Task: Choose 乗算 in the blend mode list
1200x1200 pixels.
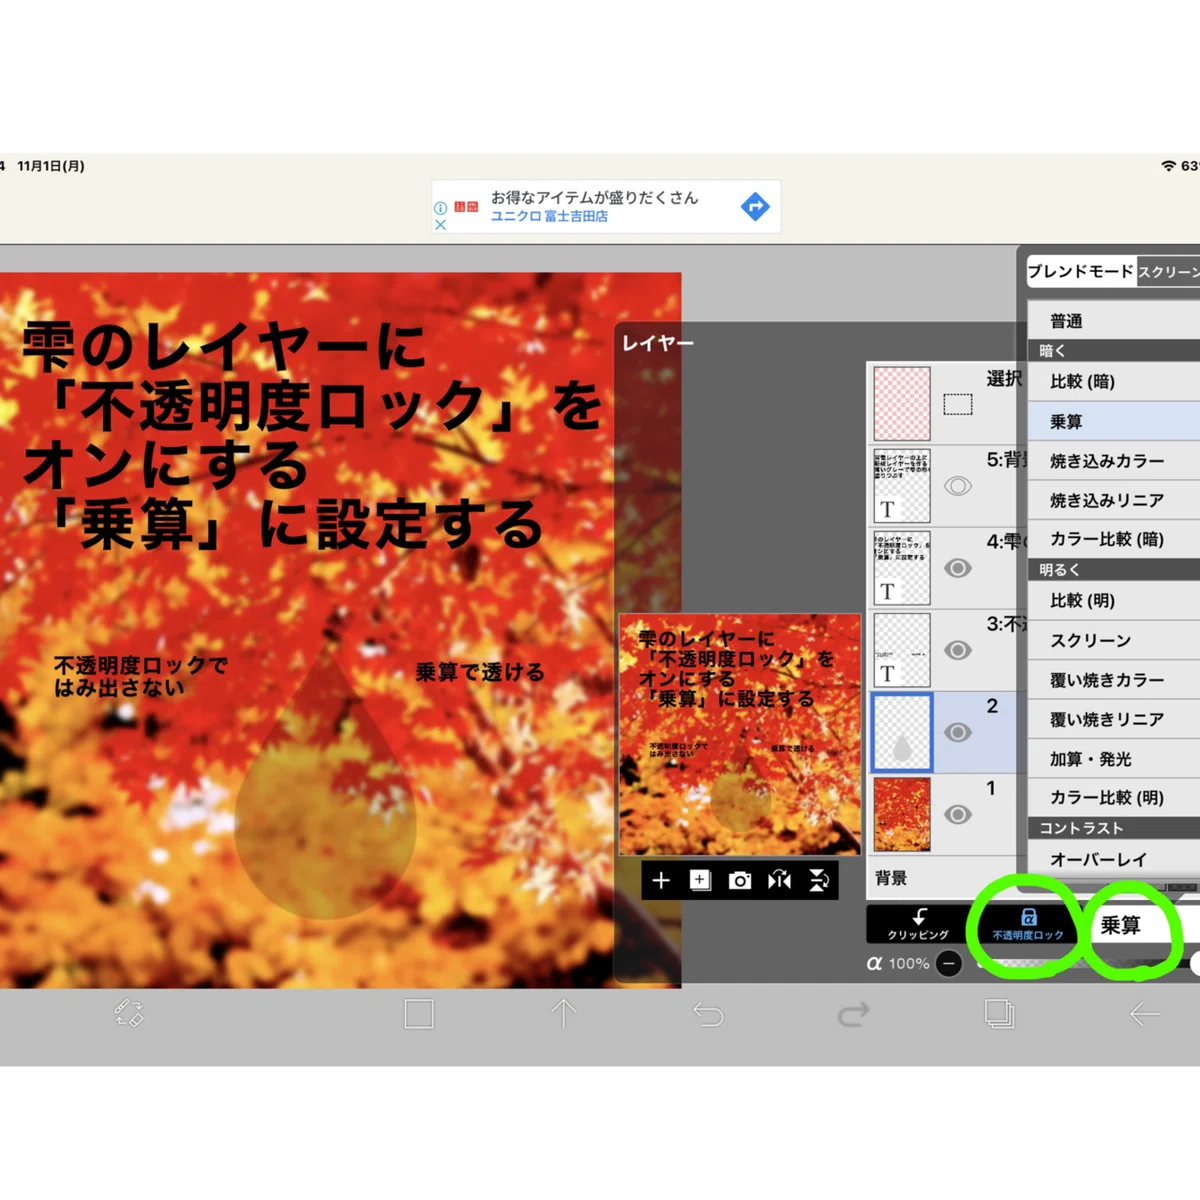Action: point(1114,421)
